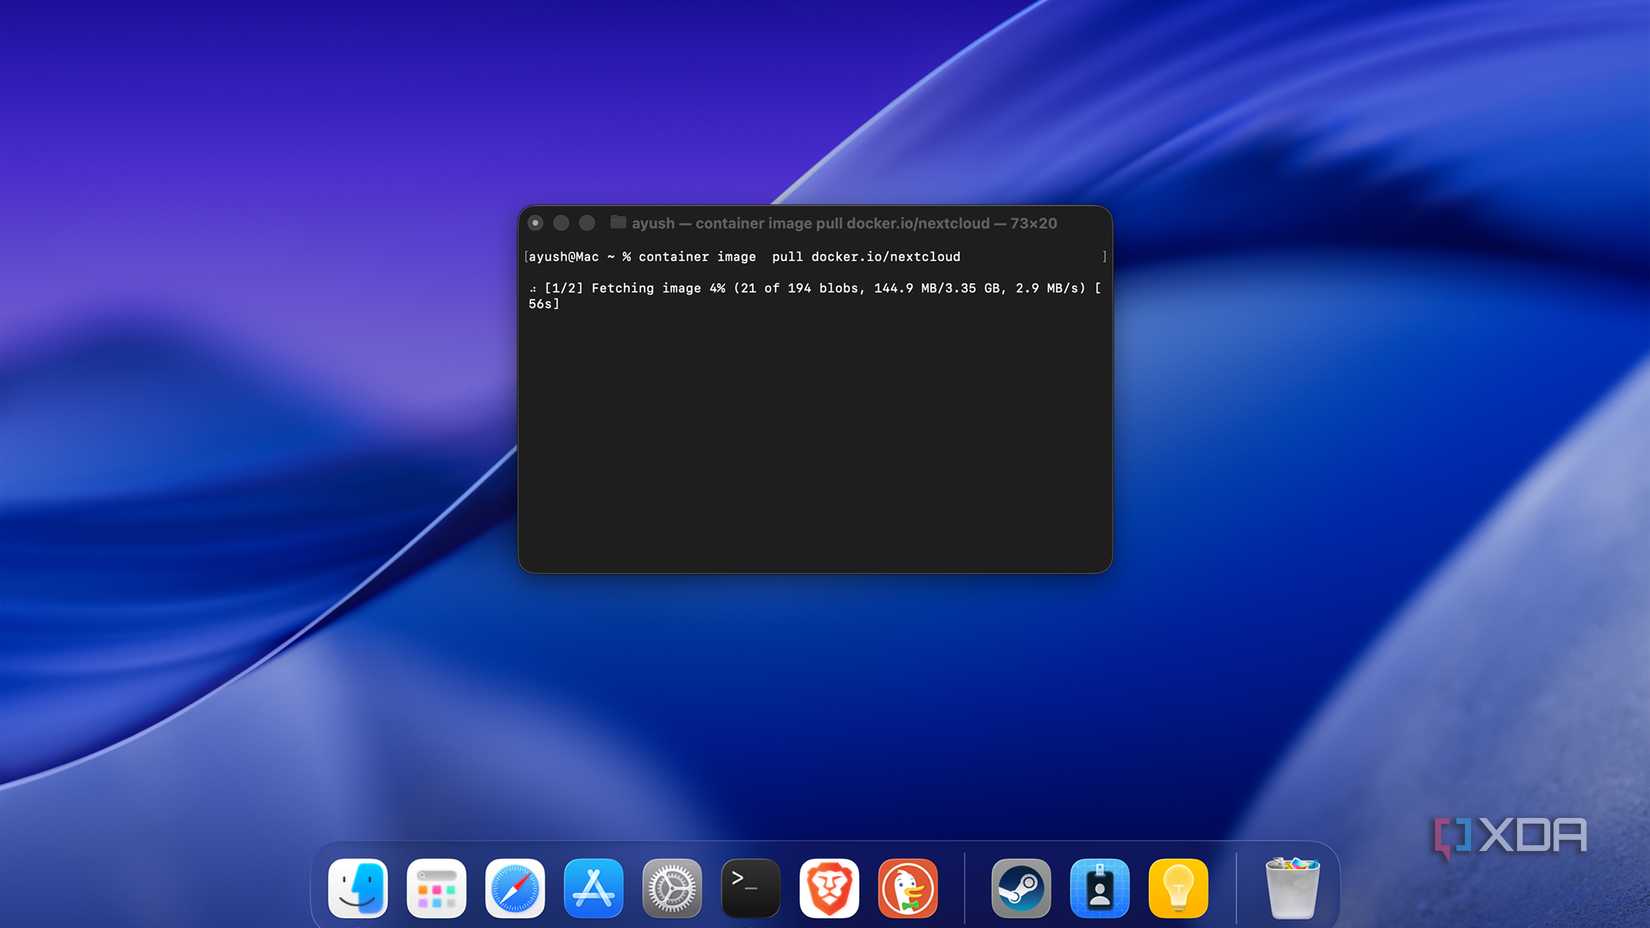Image resolution: width=1650 pixels, height=928 pixels.
Task: Click the image fetching progress line
Action: click(x=815, y=288)
